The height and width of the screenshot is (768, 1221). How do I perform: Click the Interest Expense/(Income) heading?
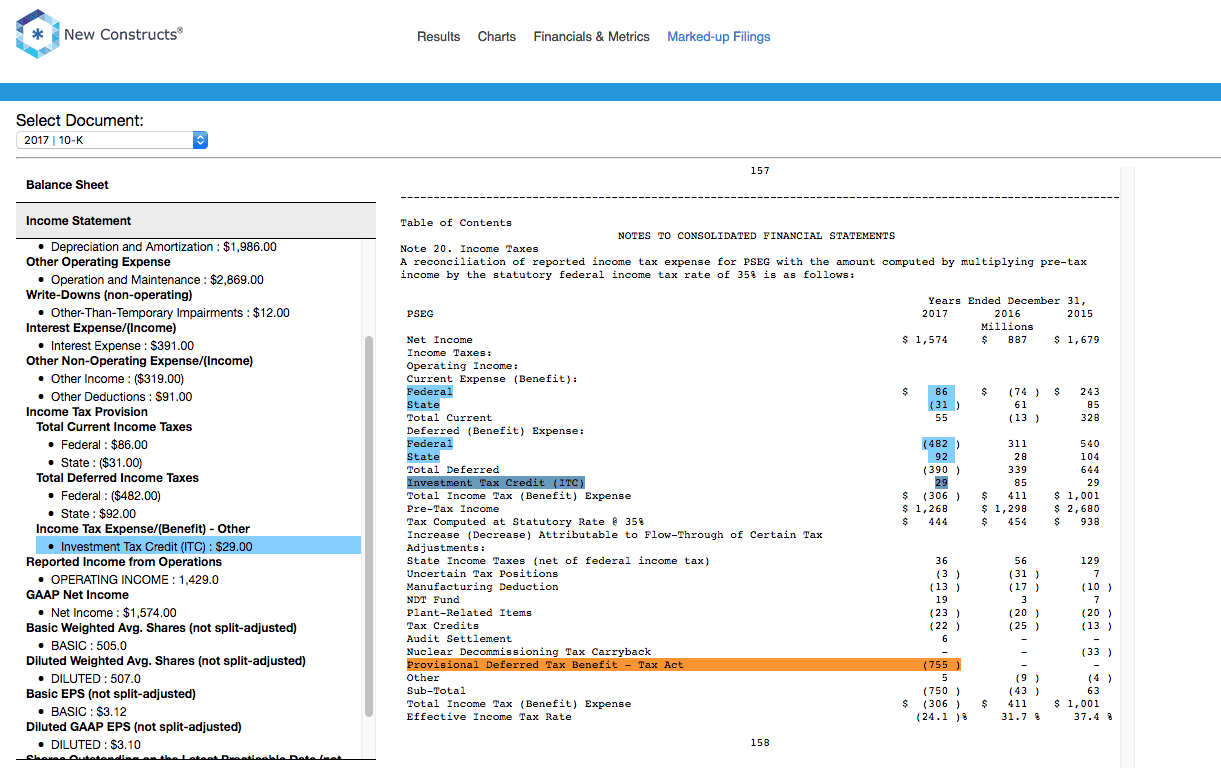pyautogui.click(x=101, y=328)
